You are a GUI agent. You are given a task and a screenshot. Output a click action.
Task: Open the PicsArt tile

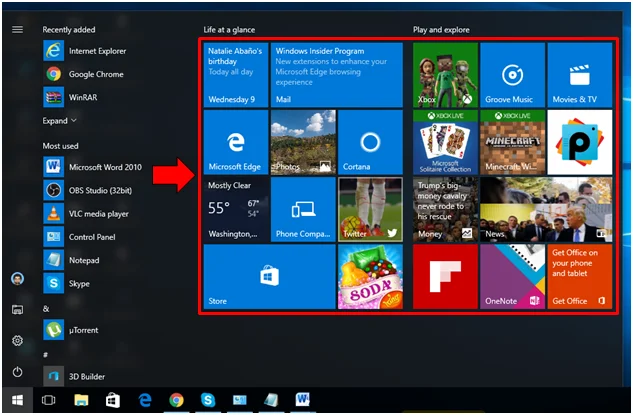(580, 142)
